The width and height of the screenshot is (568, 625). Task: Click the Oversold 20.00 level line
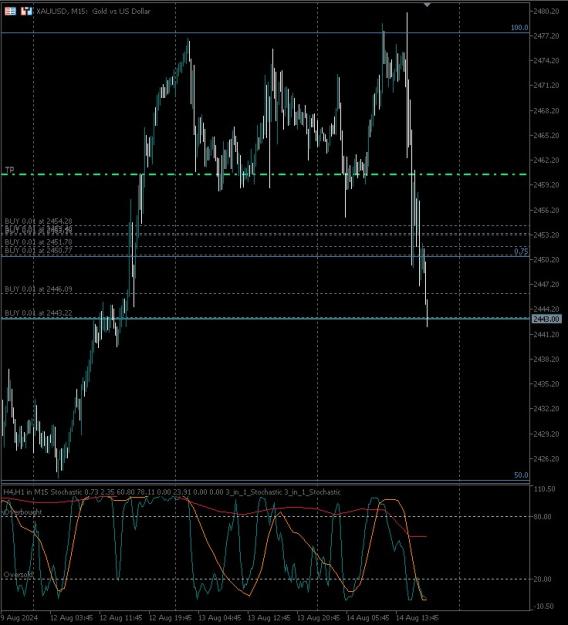(x=264, y=579)
